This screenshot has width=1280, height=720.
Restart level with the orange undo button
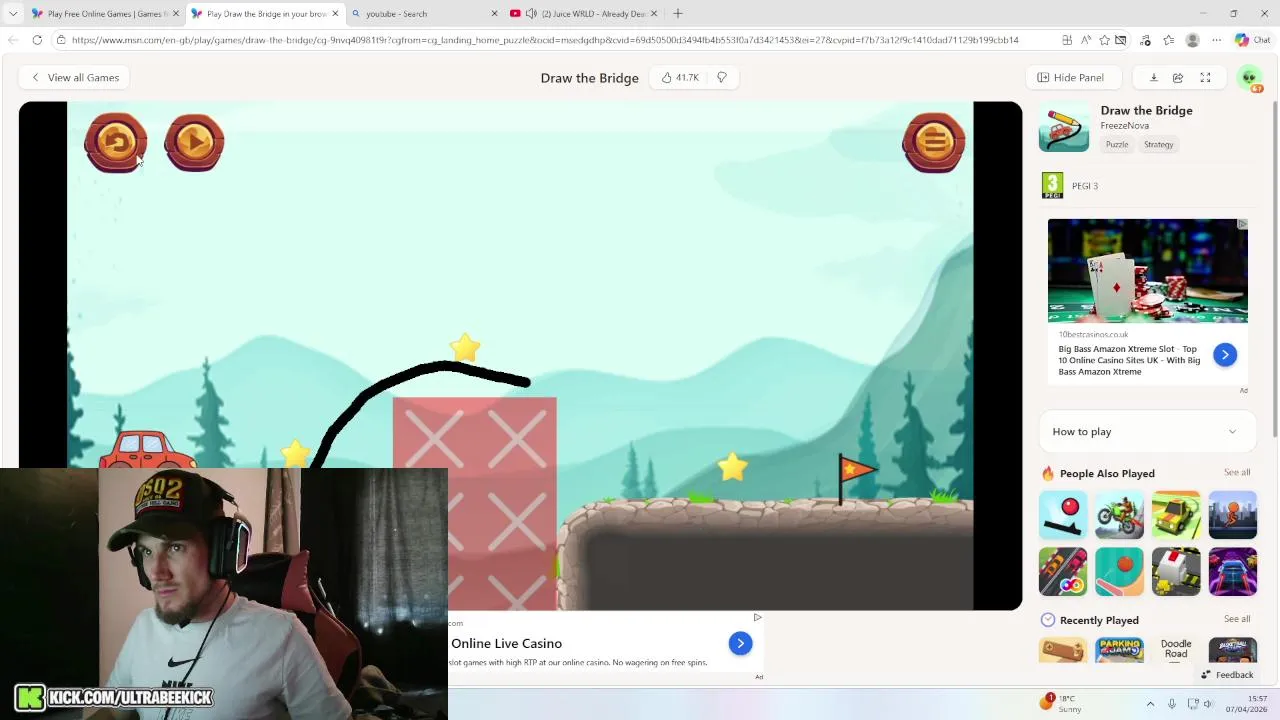[x=115, y=143]
